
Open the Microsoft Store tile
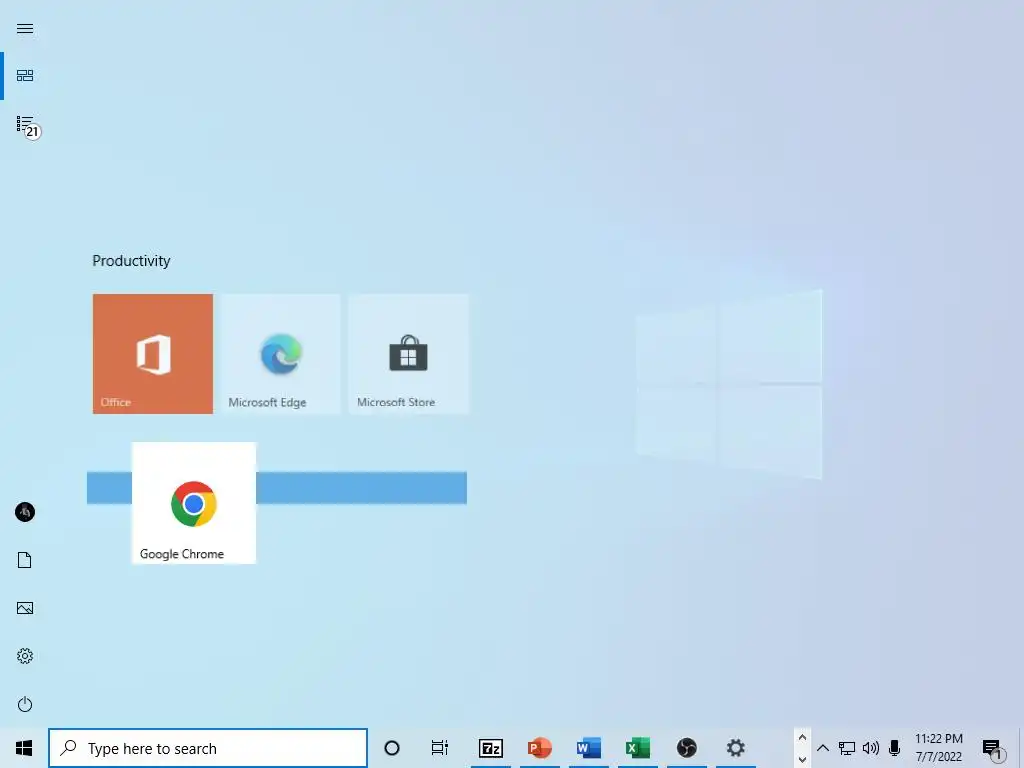pyautogui.click(x=409, y=353)
